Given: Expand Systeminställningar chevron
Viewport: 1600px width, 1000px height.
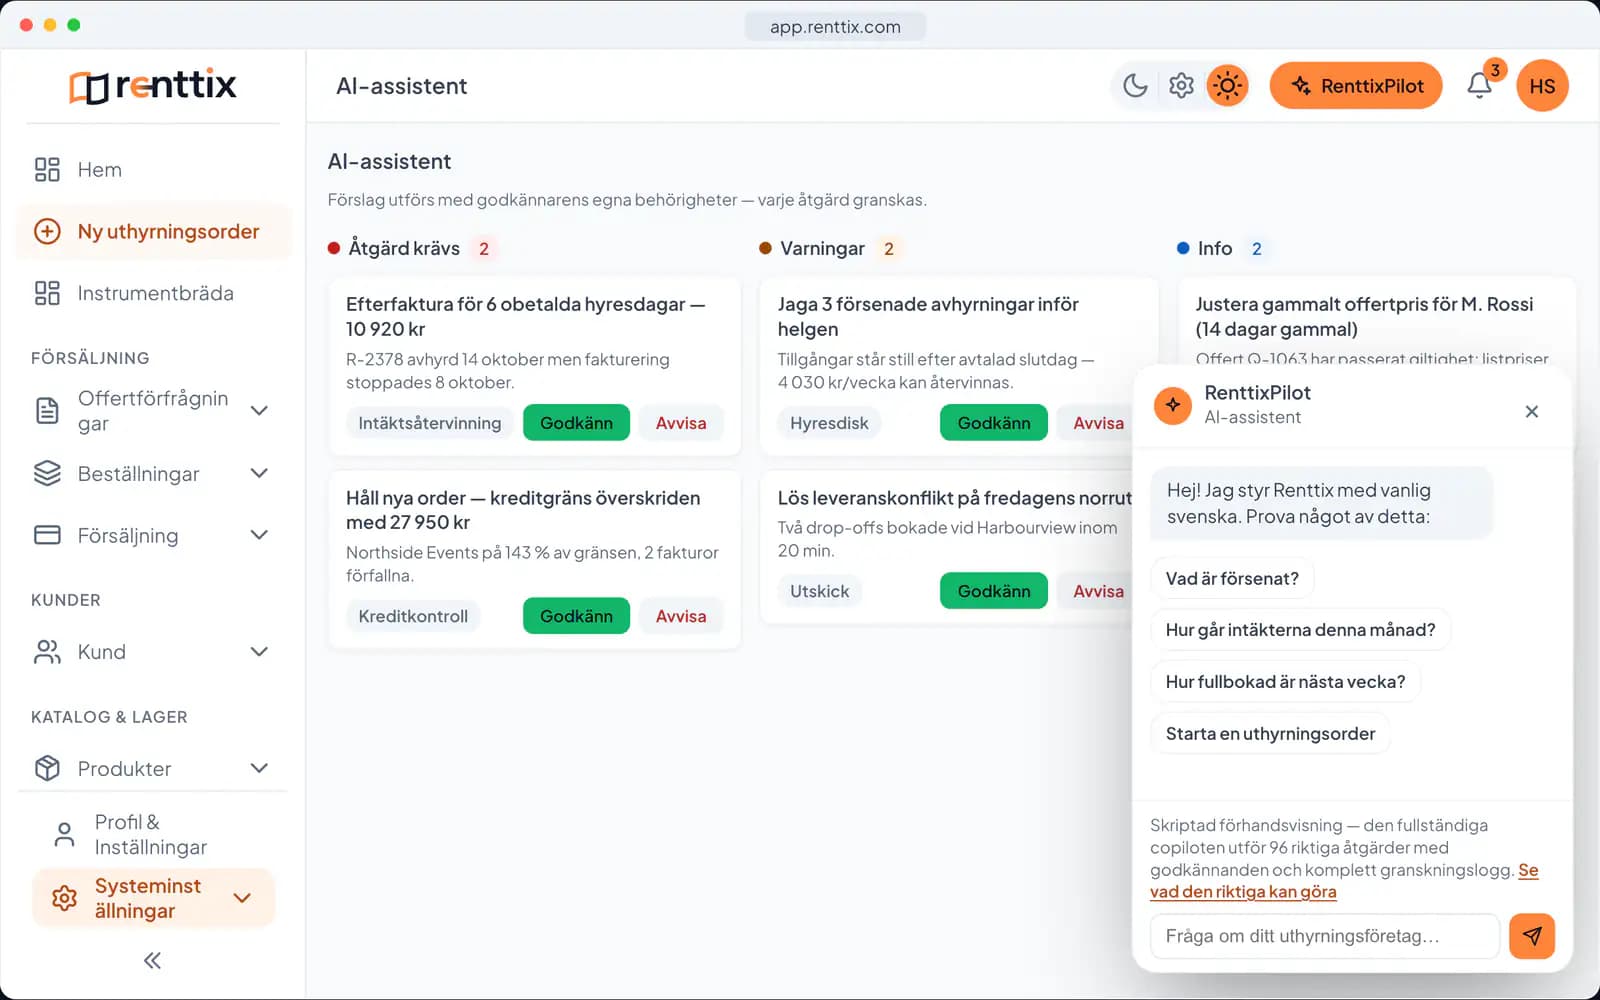Looking at the screenshot, I should [x=242, y=898].
